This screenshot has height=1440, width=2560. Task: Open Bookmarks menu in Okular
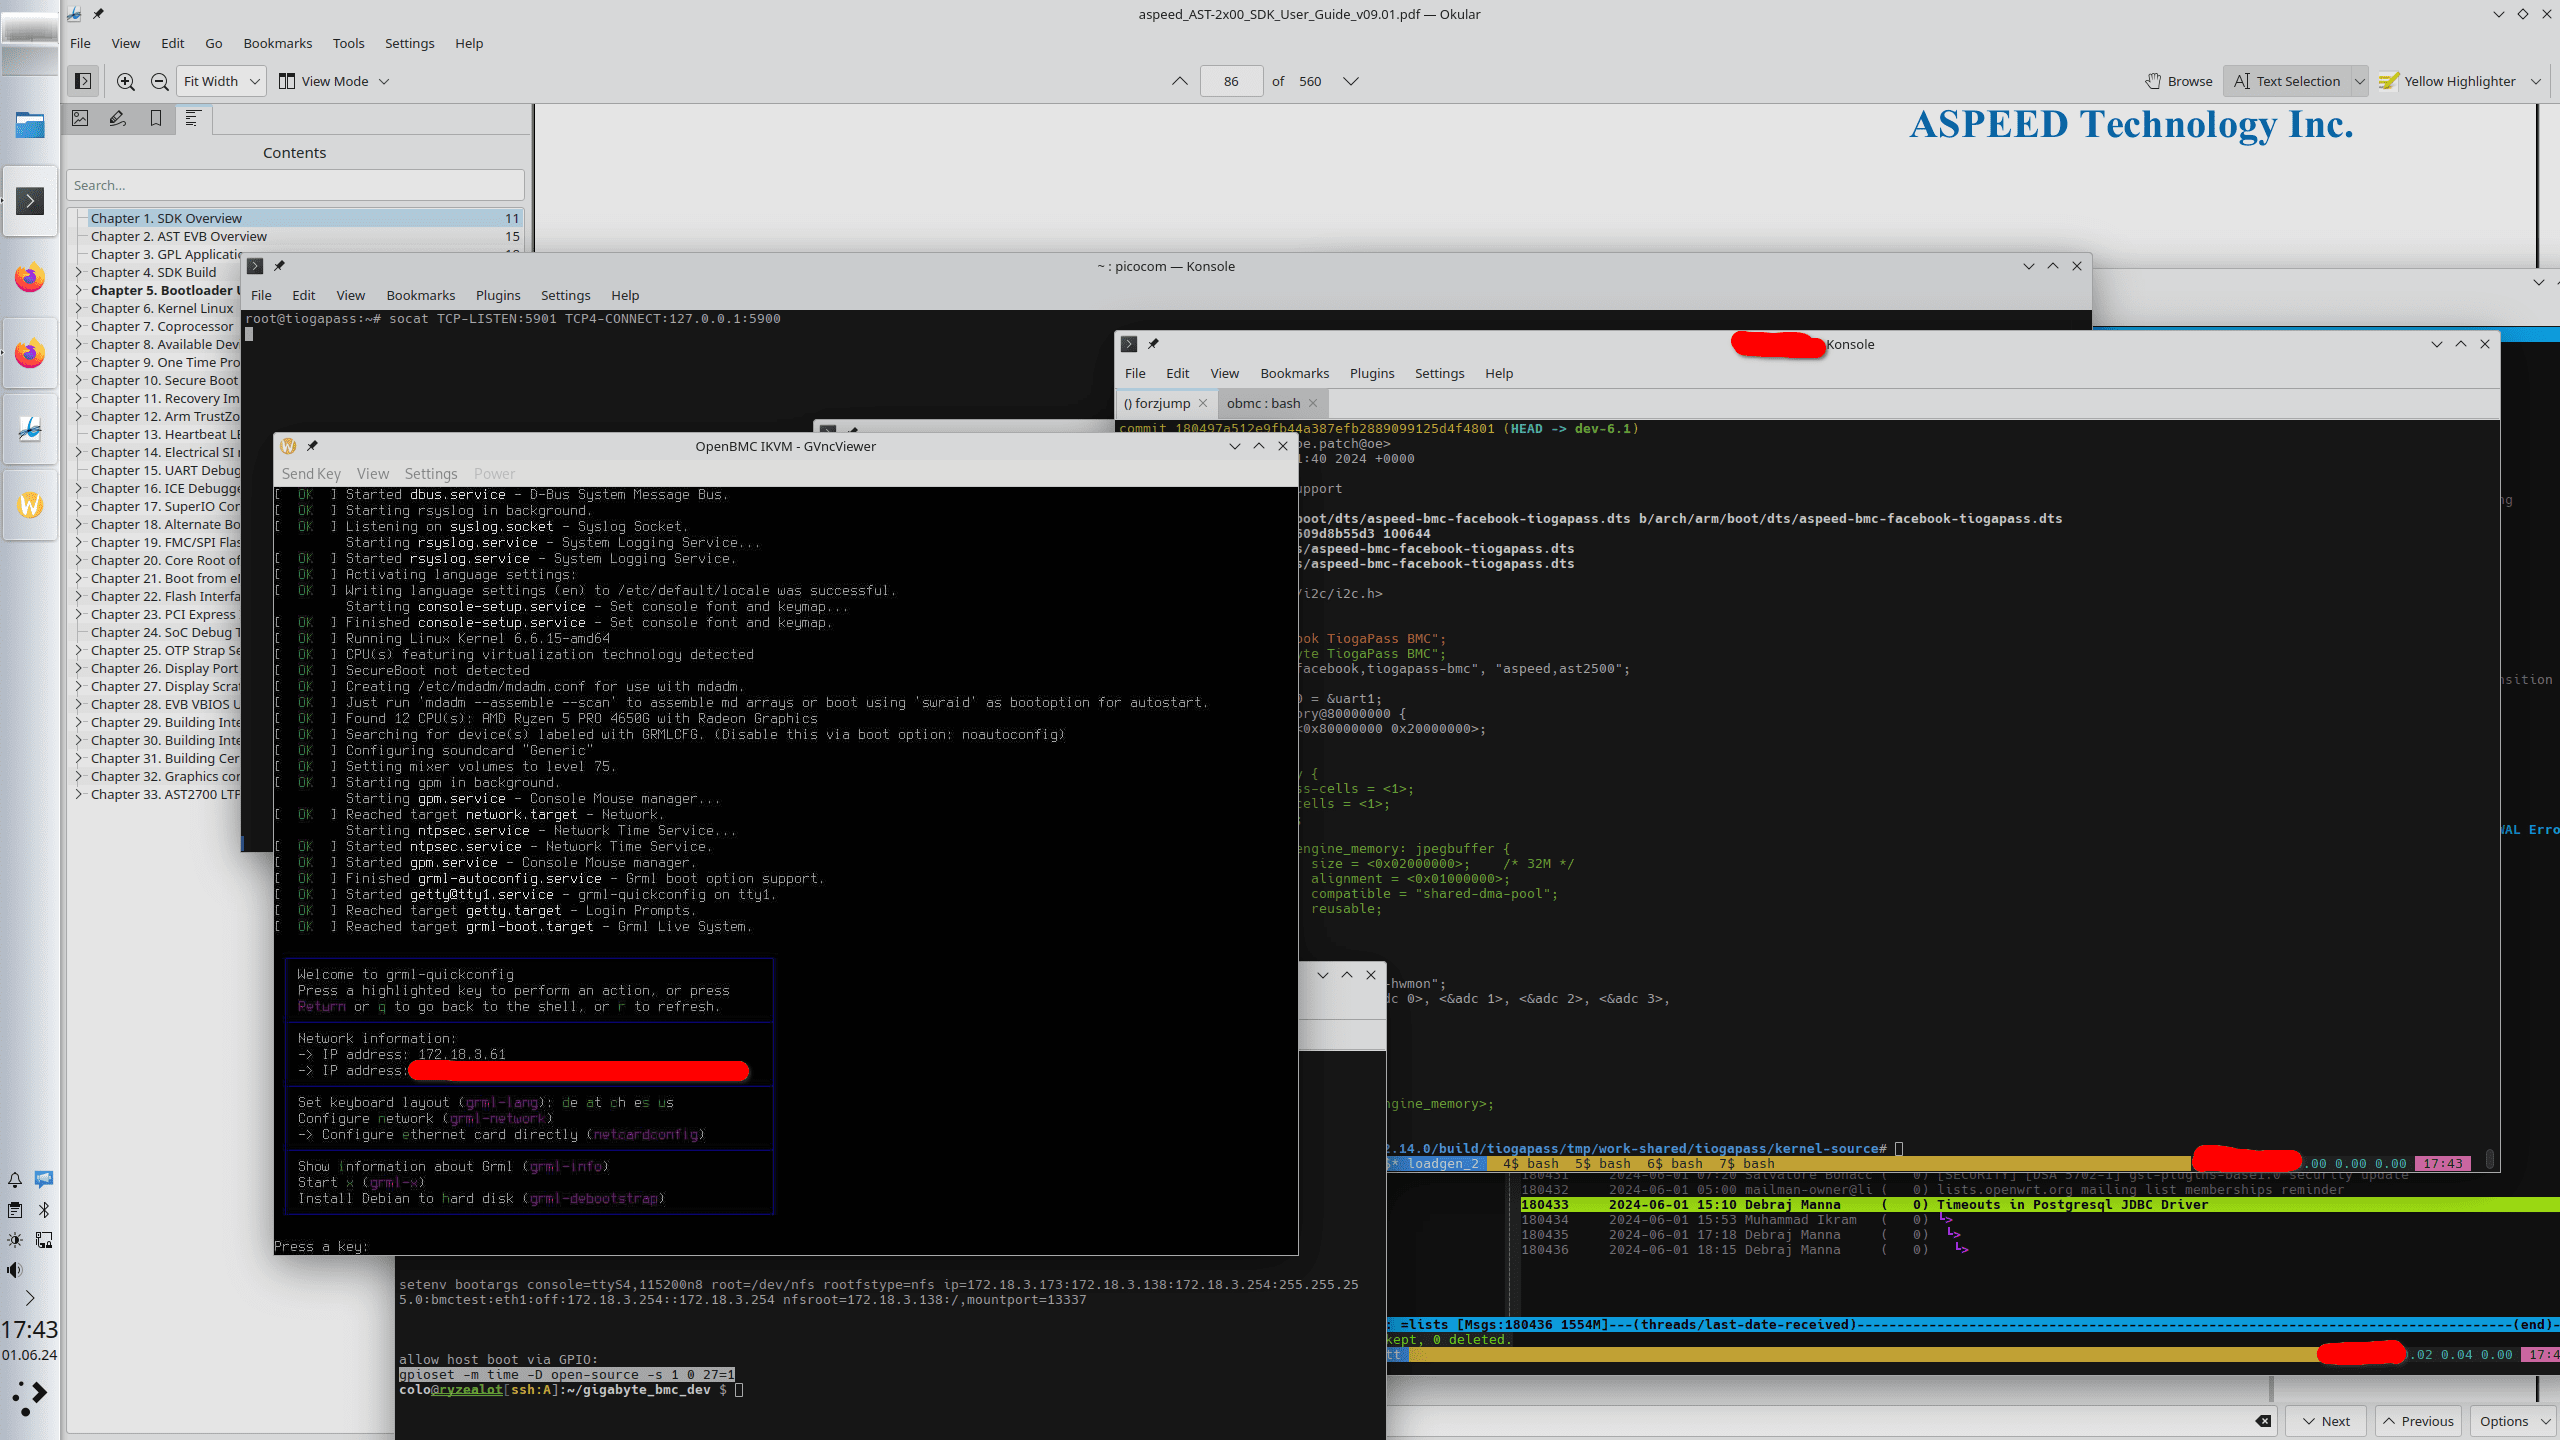point(277,43)
